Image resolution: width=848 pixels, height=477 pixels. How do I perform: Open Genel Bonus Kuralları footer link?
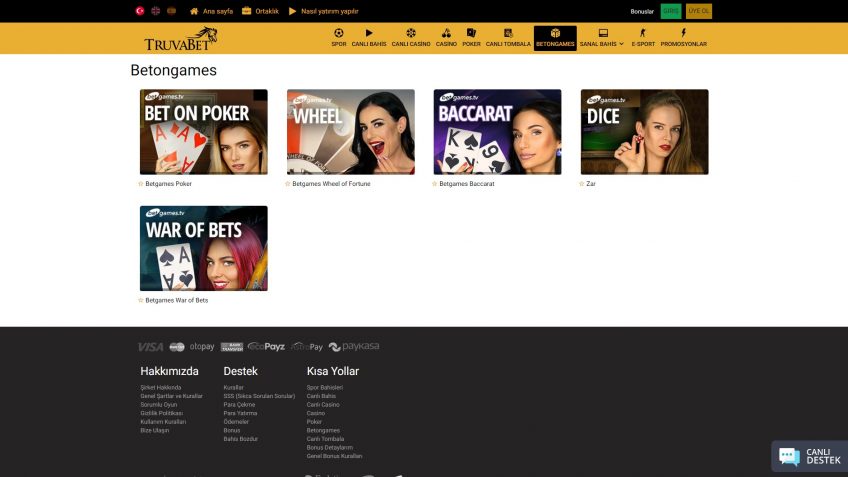(x=334, y=457)
